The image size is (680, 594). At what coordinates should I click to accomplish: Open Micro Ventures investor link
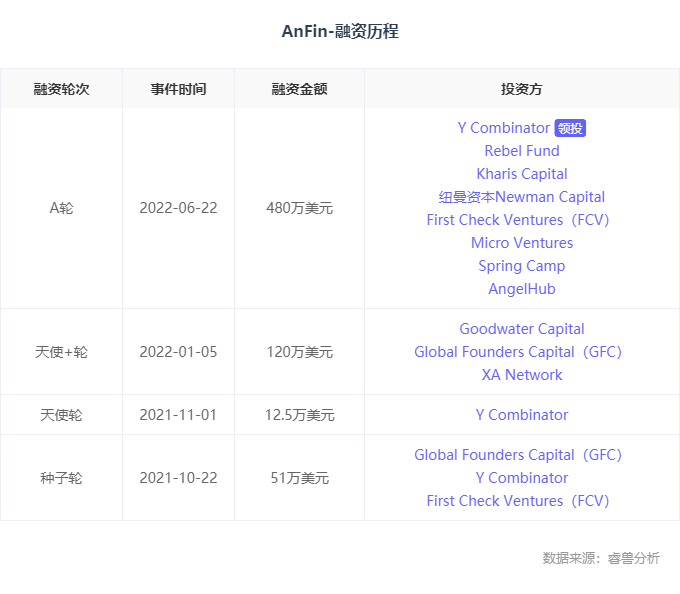[x=522, y=243]
